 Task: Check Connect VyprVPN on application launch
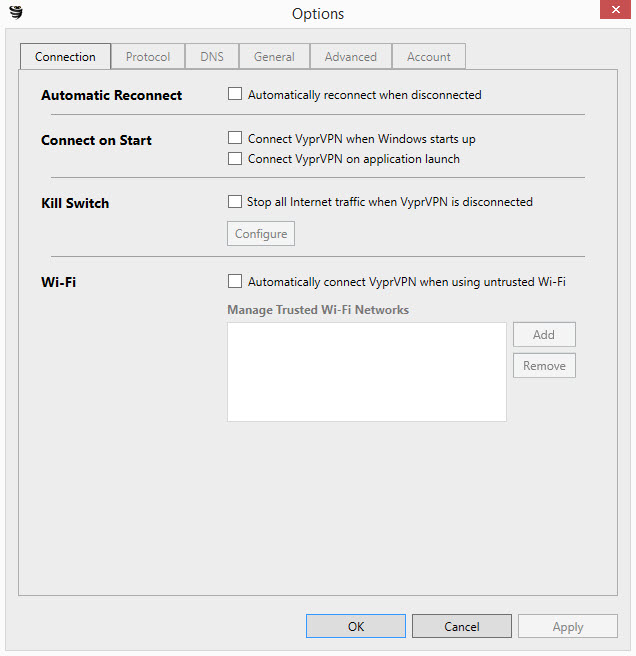click(235, 159)
